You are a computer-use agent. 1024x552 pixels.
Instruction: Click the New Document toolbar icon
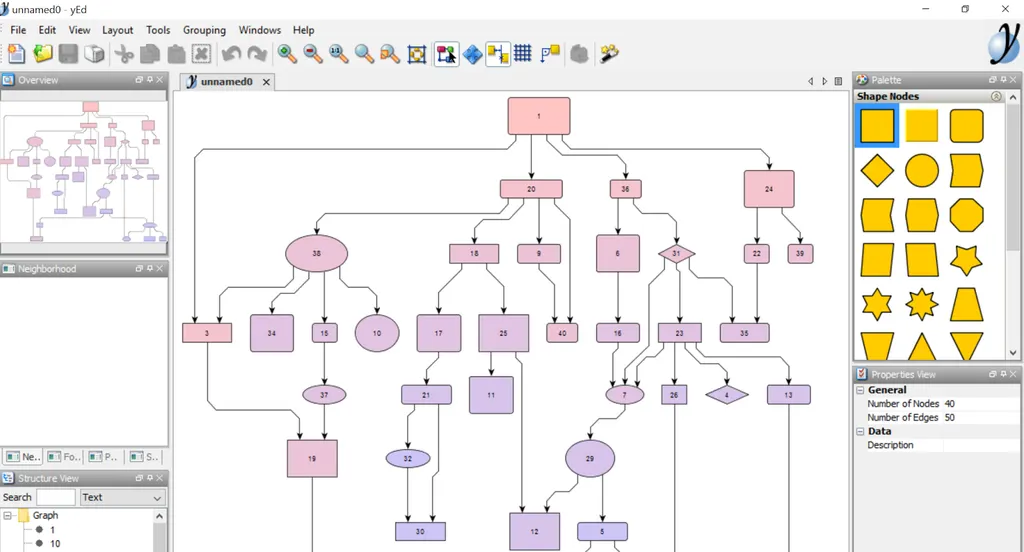coord(16,54)
